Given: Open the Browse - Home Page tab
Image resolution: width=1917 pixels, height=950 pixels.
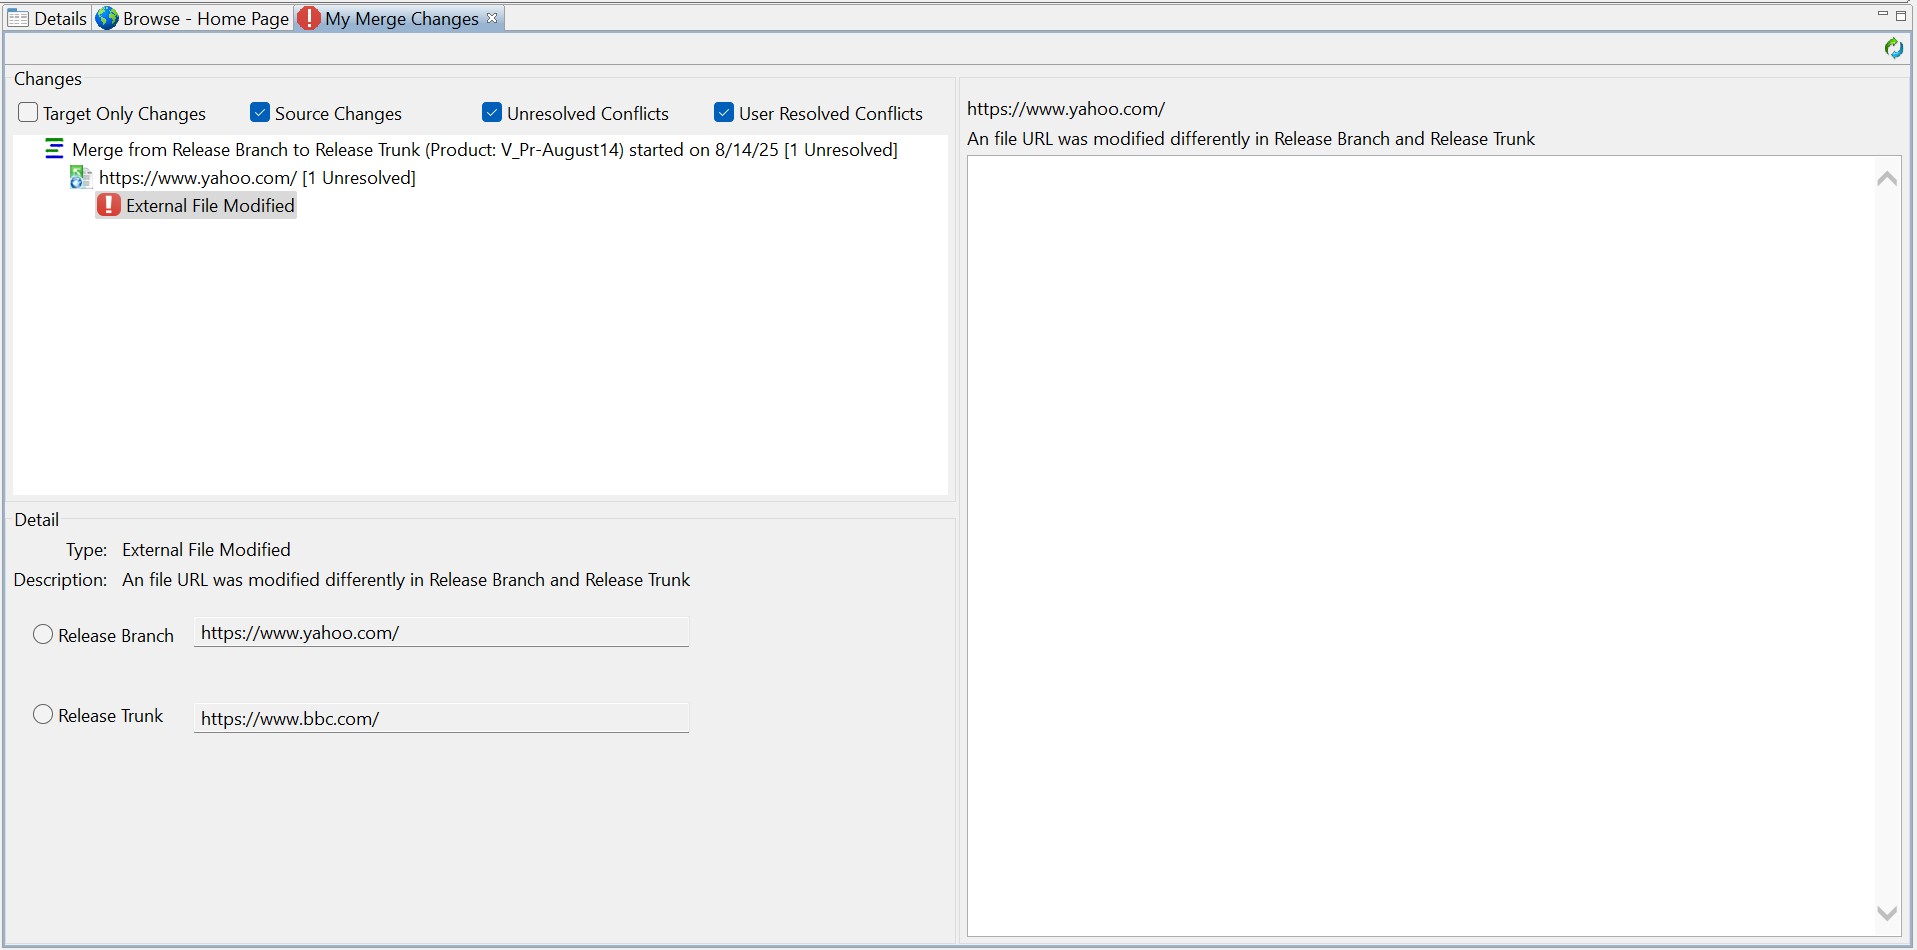Looking at the screenshot, I should [x=205, y=18].
